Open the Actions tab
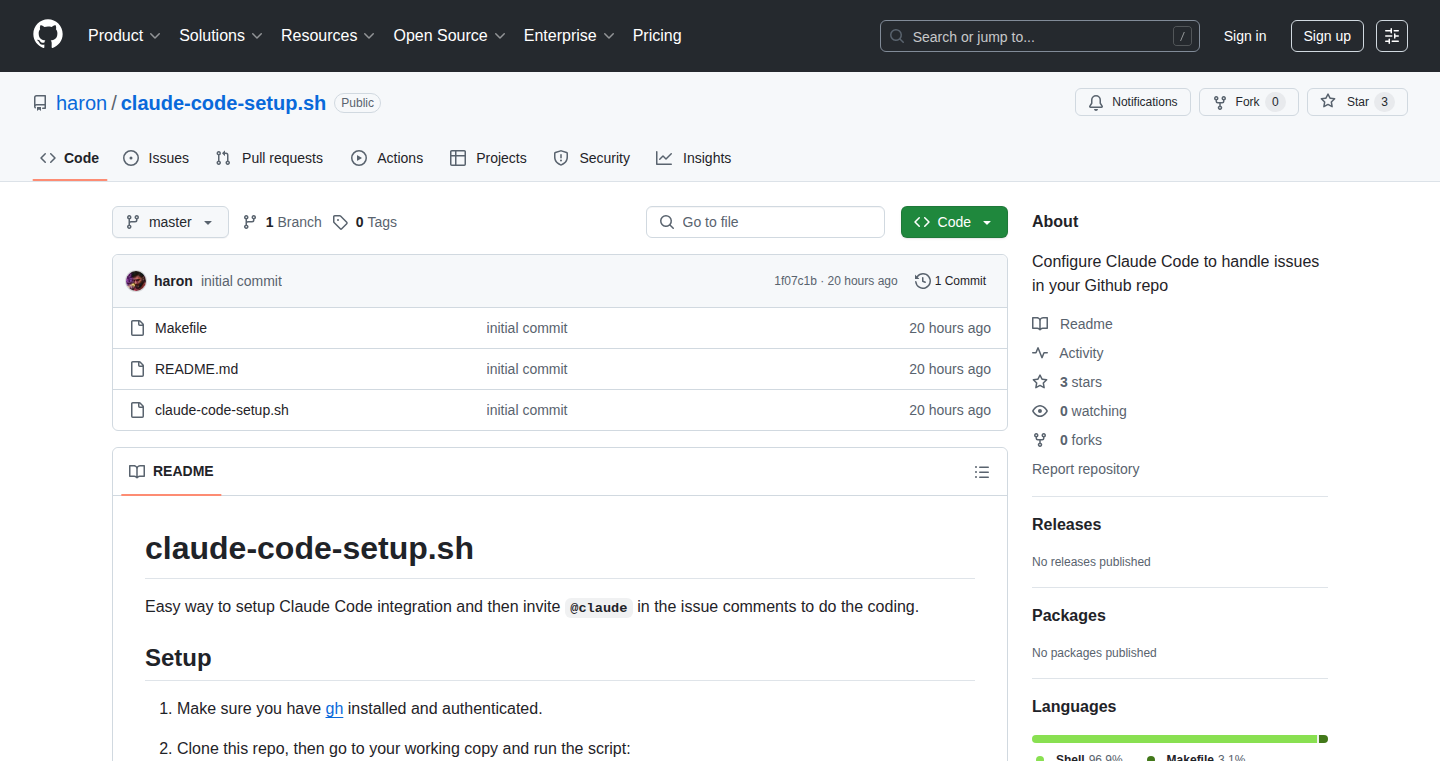This screenshot has height=761, width=1440. 387,158
